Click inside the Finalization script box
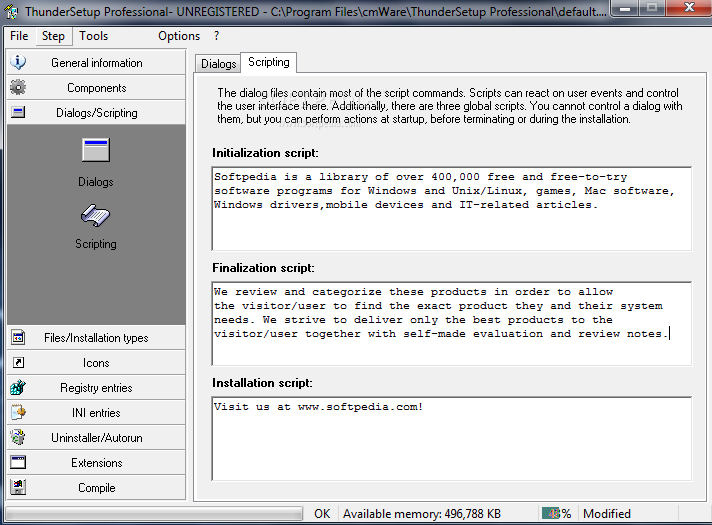Viewport: 712px width, 525px height. point(452,323)
